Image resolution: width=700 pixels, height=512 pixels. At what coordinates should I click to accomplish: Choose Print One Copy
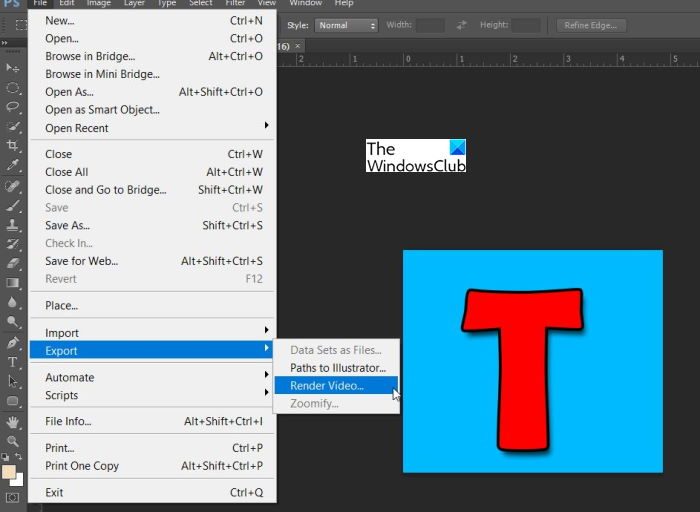coord(152,466)
